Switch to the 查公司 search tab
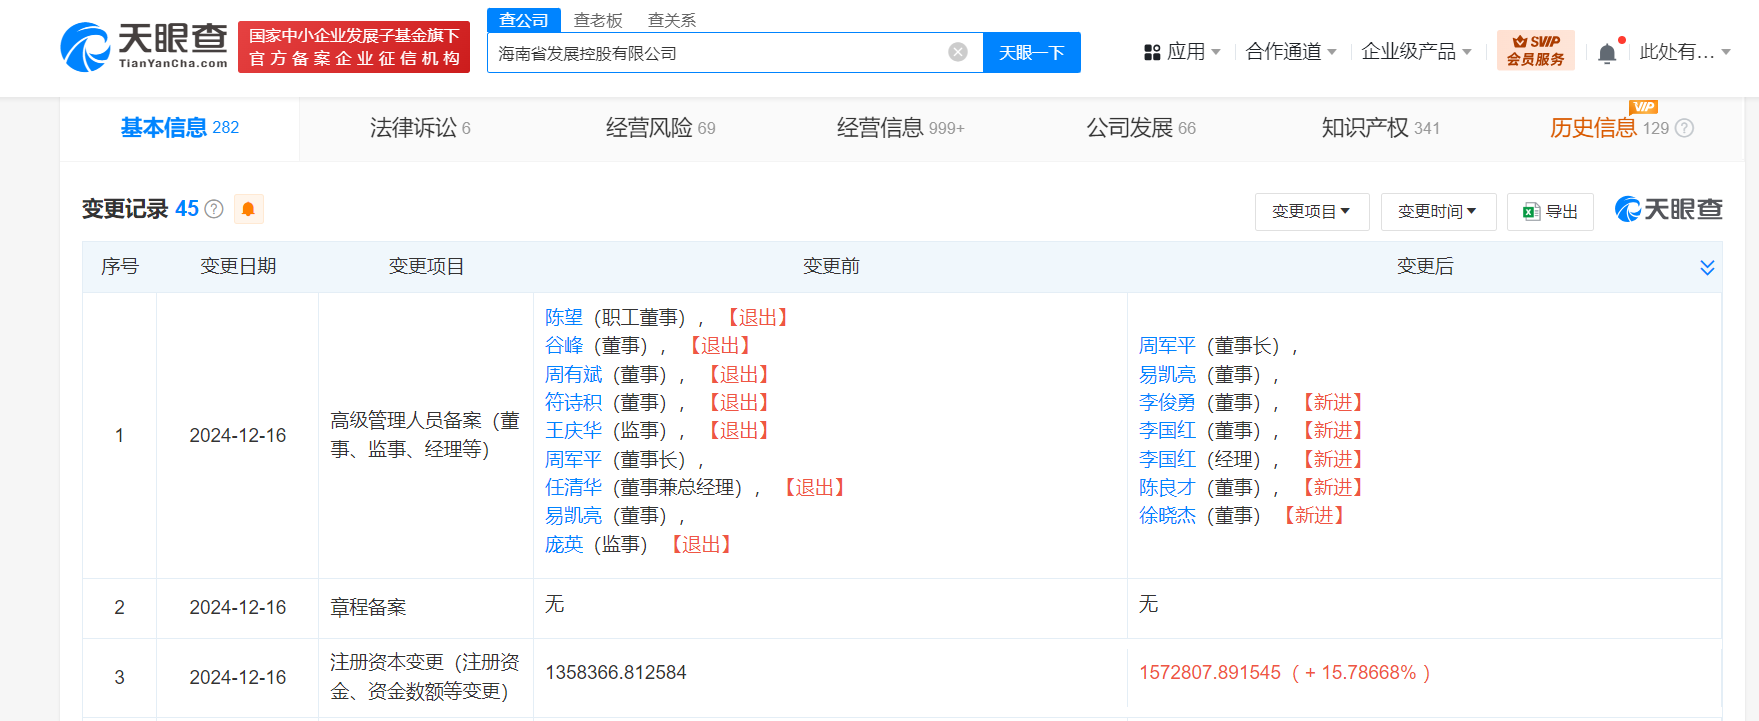The height and width of the screenshot is (721, 1759). tap(524, 20)
